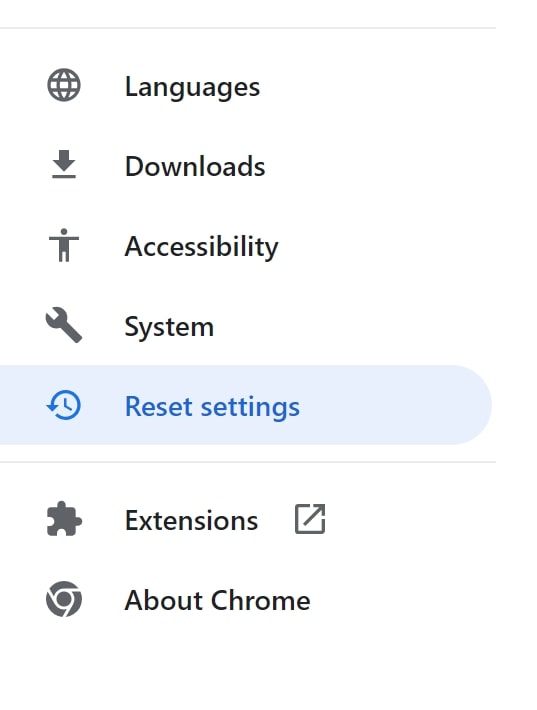The image size is (537, 710).
Task: Select the Accessibility person icon
Action: (x=64, y=245)
